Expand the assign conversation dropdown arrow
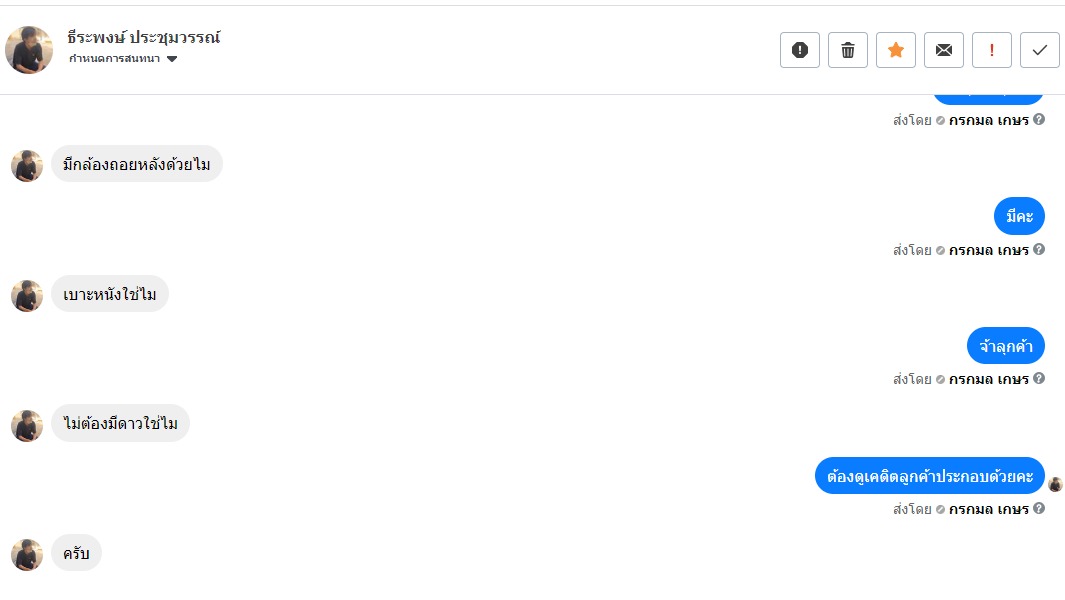The height and width of the screenshot is (600, 1065). [172, 60]
